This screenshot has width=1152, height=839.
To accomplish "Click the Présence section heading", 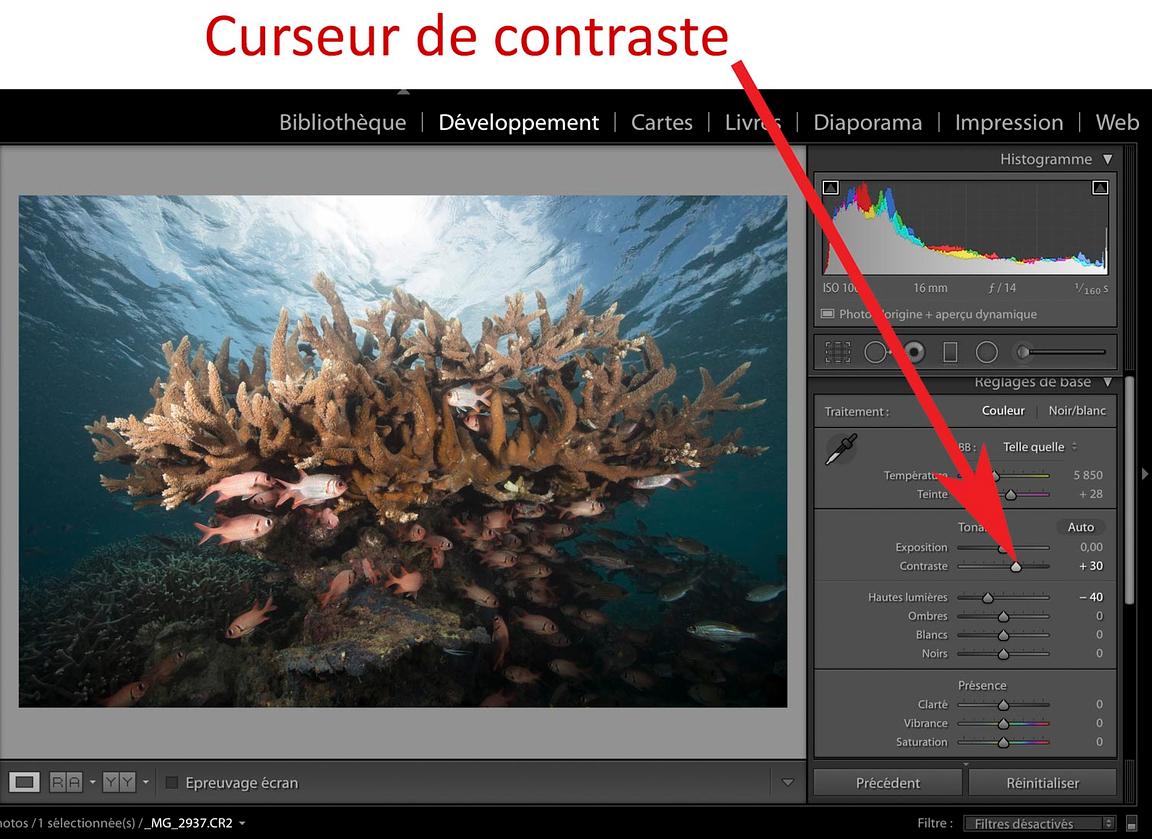I will point(982,685).
